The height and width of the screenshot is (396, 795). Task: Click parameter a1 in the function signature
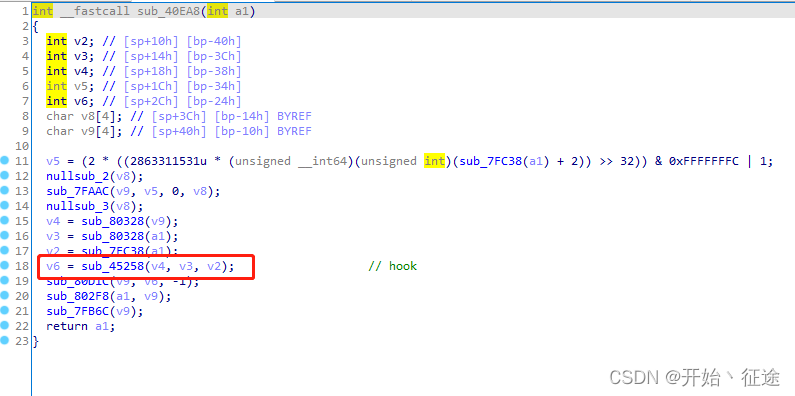click(242, 11)
